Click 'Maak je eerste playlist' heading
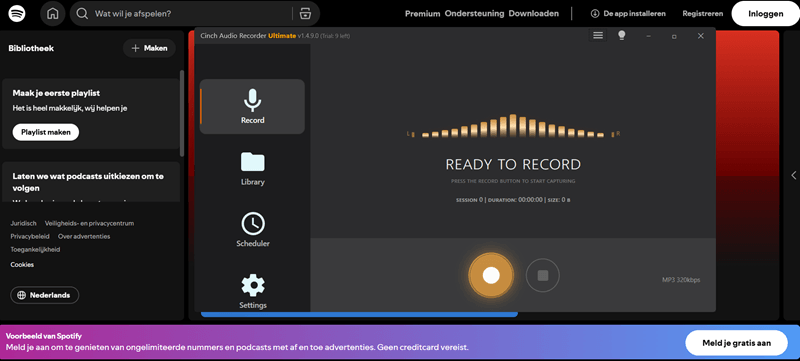Screen dimensions: 800x361 [56, 93]
